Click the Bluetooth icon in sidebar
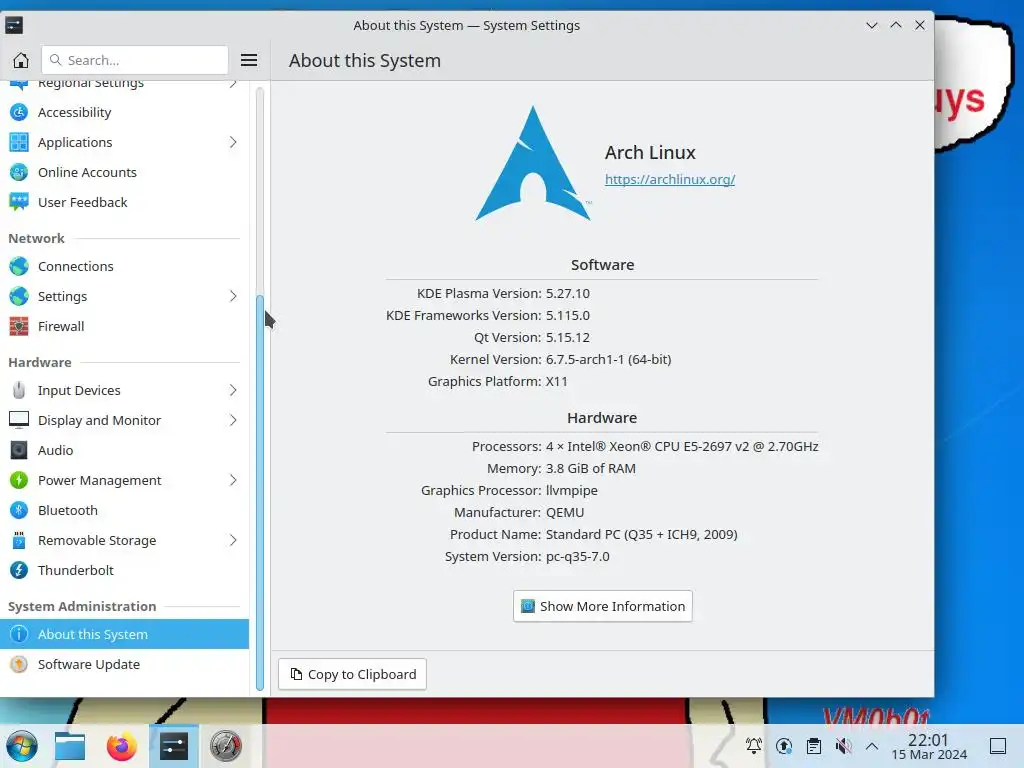1024x768 pixels. tap(19, 510)
